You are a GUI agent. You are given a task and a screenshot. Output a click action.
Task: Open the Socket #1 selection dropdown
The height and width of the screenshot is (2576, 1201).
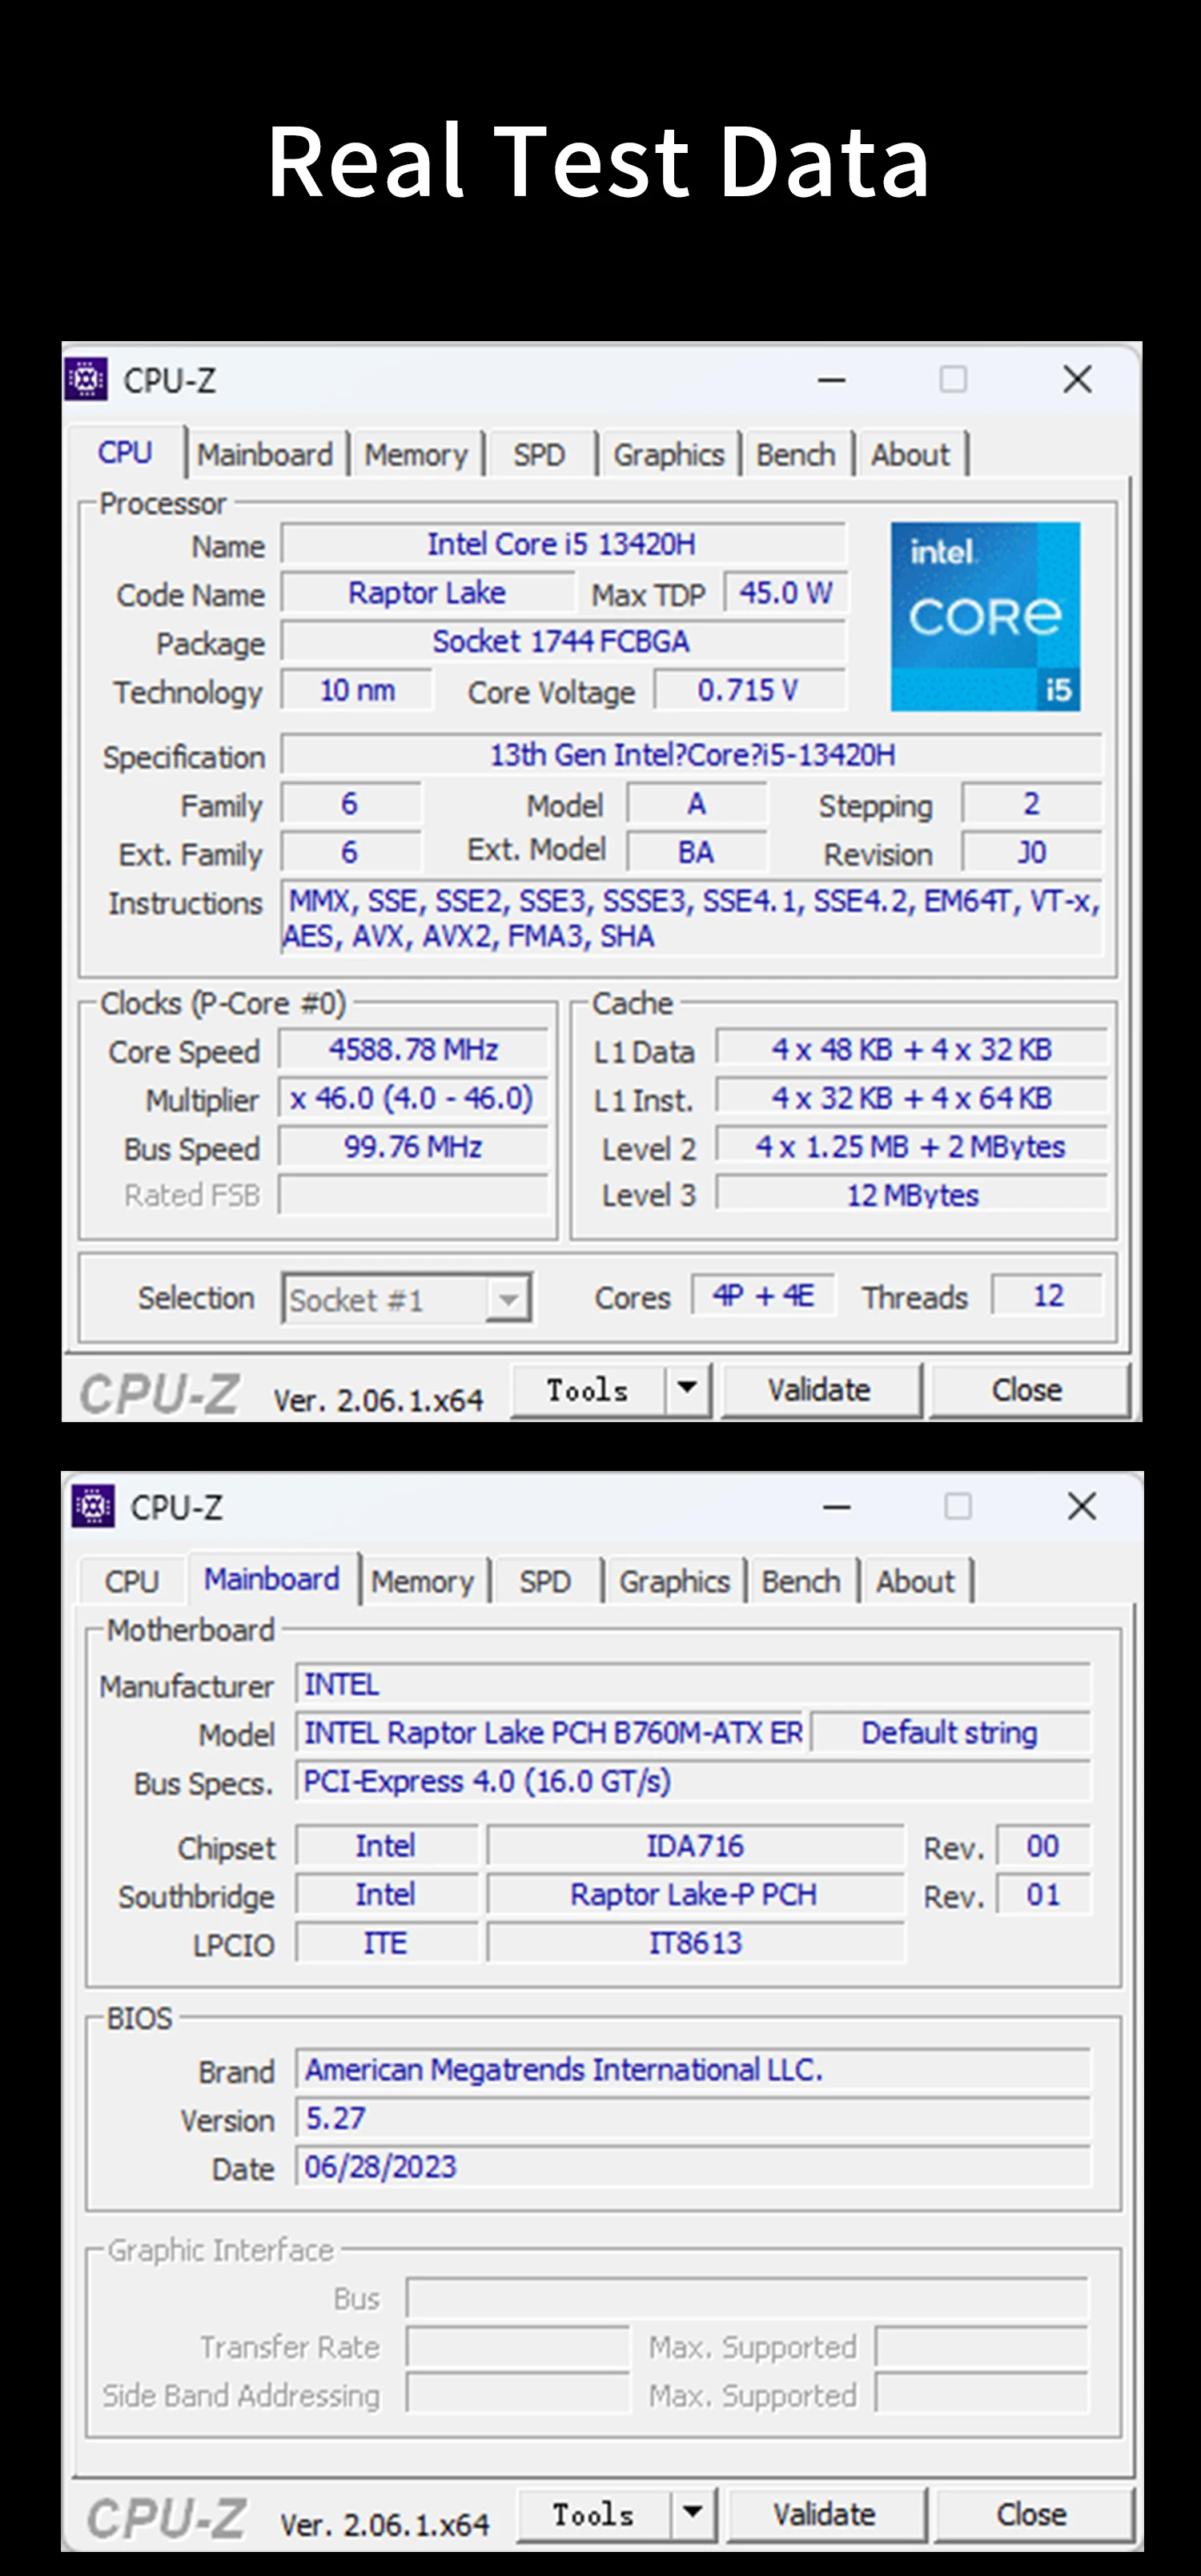508,1300
